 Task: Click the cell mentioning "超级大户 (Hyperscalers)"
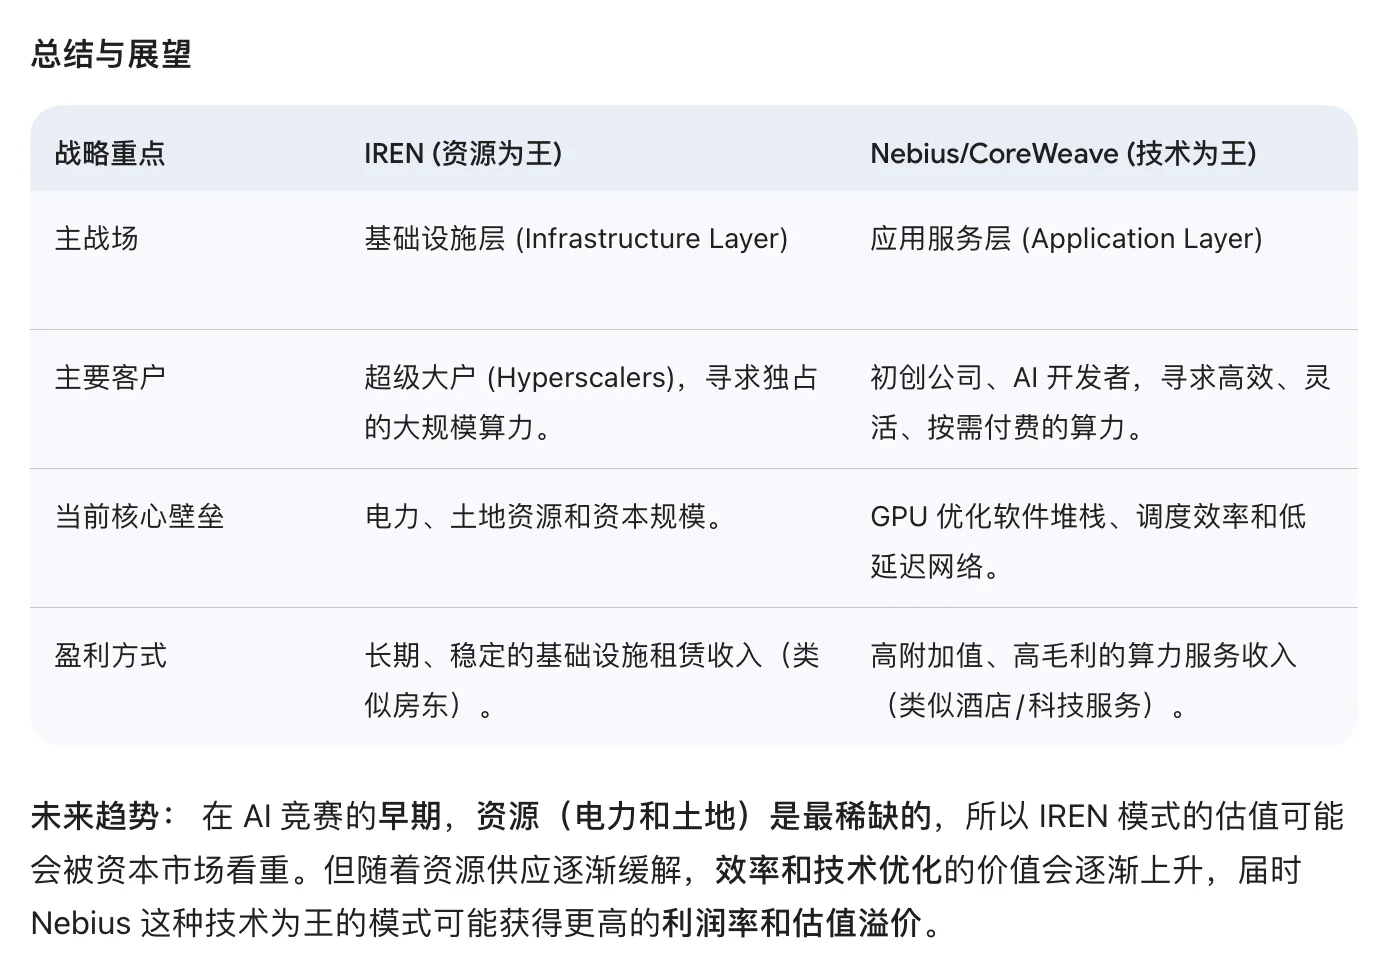coord(591,402)
